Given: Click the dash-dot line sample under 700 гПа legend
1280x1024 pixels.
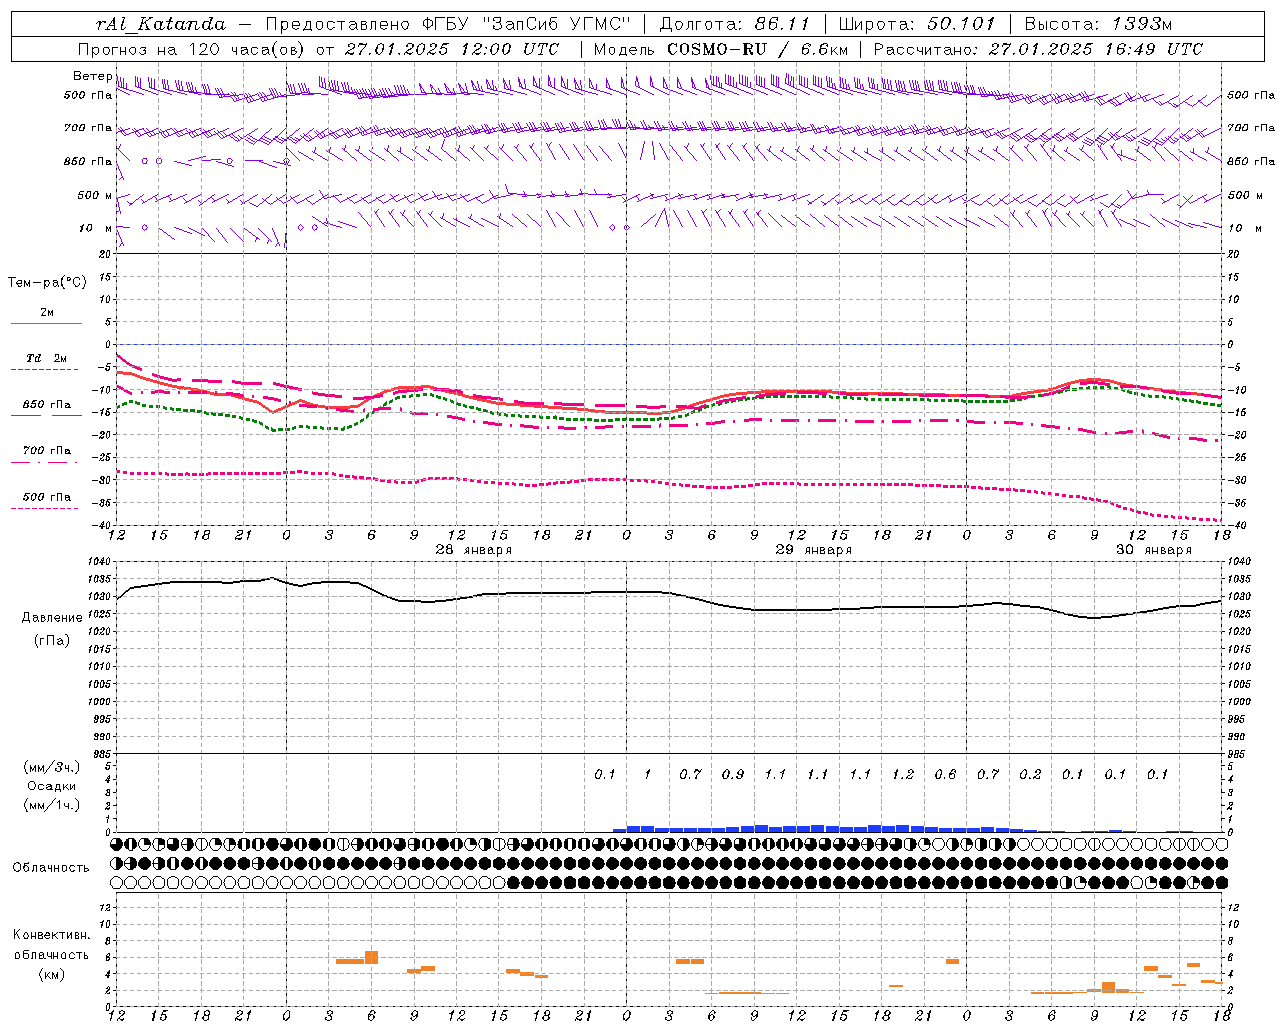Looking at the screenshot, I should pyautogui.click(x=45, y=462).
